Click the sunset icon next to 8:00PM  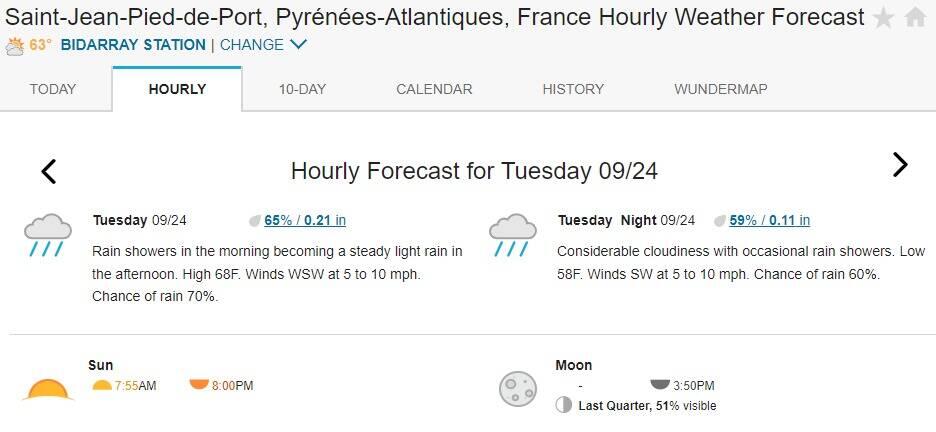199,384
